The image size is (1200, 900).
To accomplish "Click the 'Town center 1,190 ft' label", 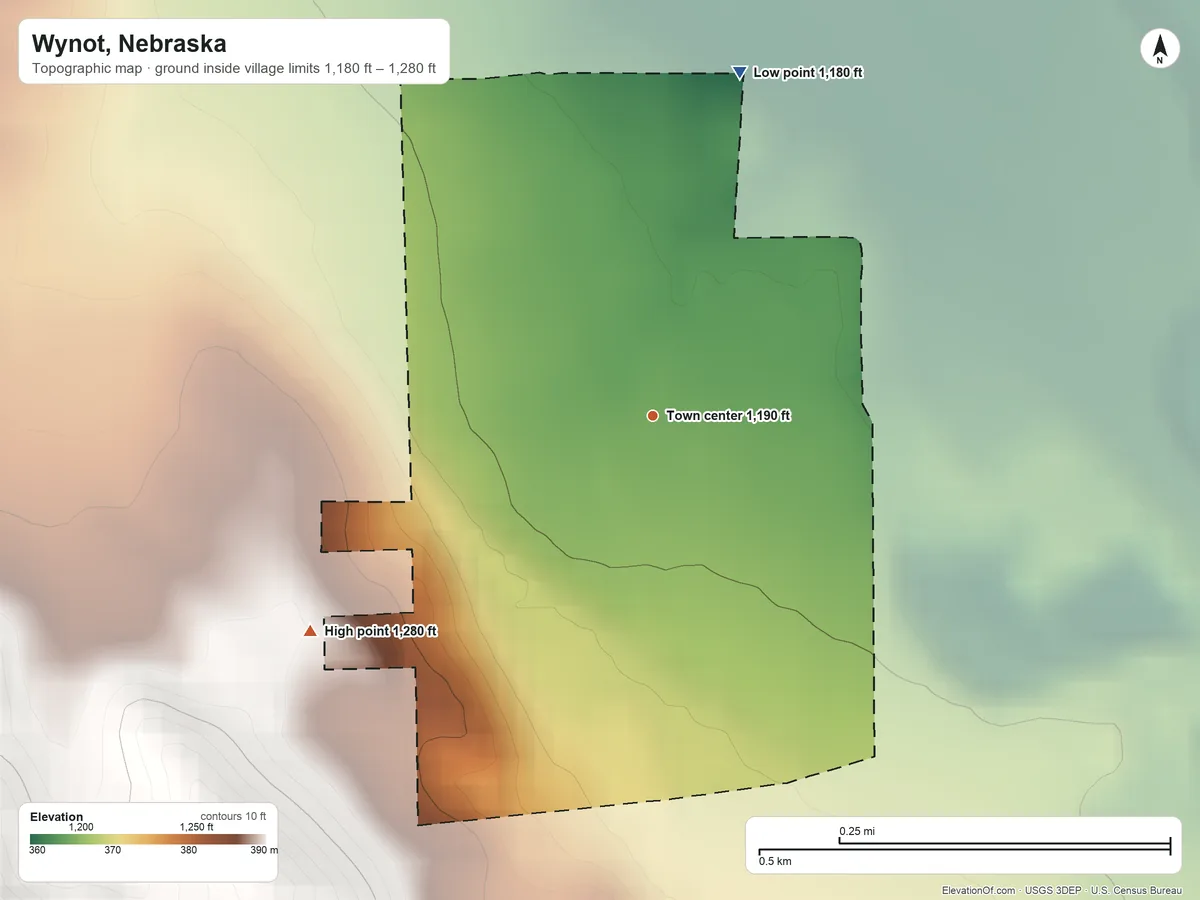I will coord(728,415).
